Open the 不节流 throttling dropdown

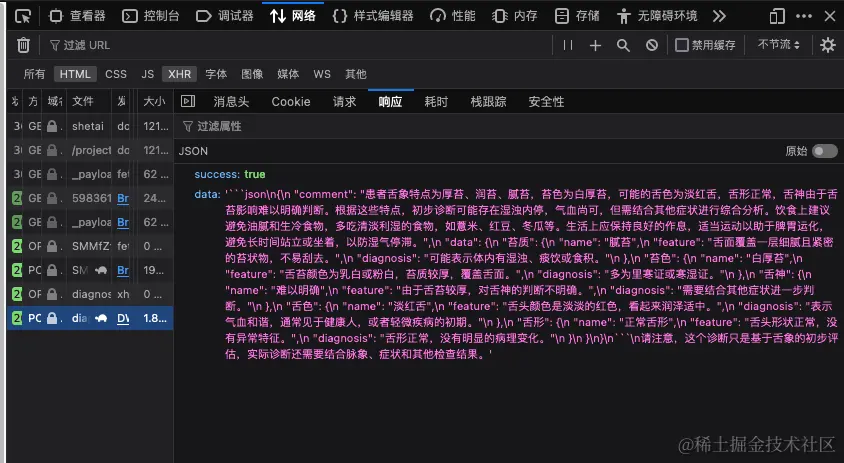pyautogui.click(x=778, y=45)
